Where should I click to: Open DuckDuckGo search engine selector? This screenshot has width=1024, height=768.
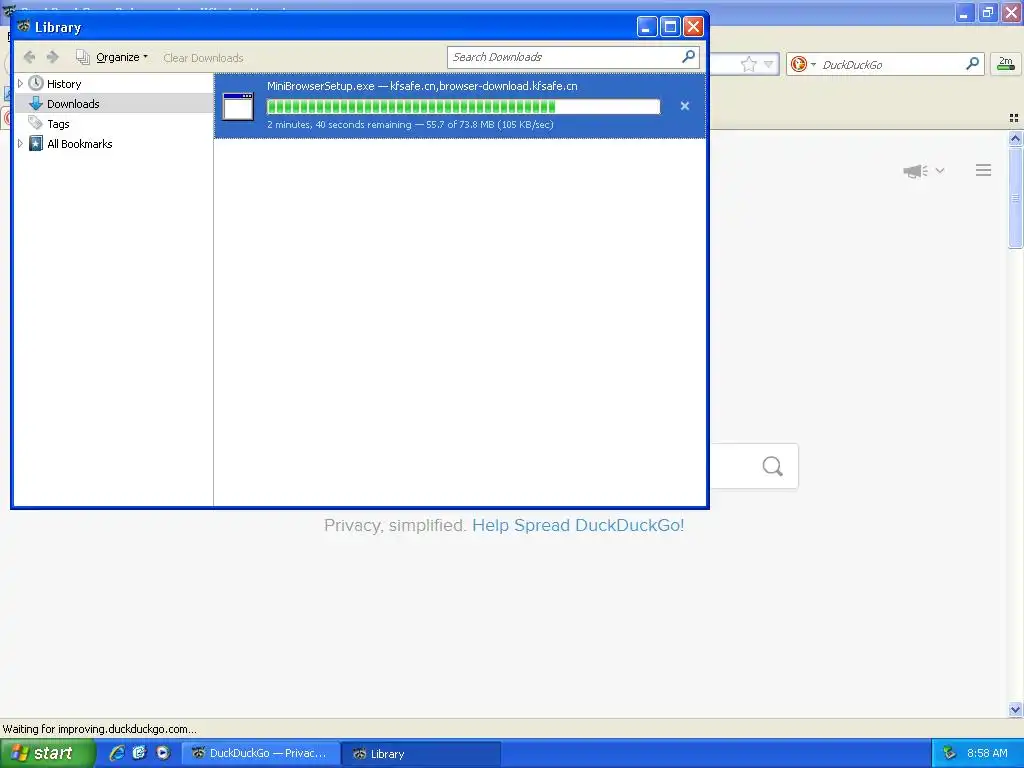(803, 64)
